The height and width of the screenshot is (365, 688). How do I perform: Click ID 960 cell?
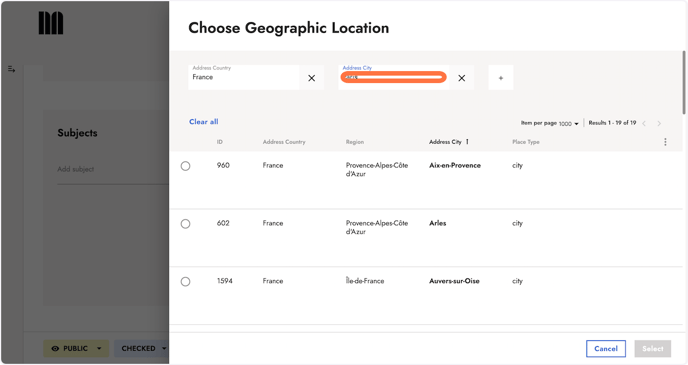(x=223, y=165)
